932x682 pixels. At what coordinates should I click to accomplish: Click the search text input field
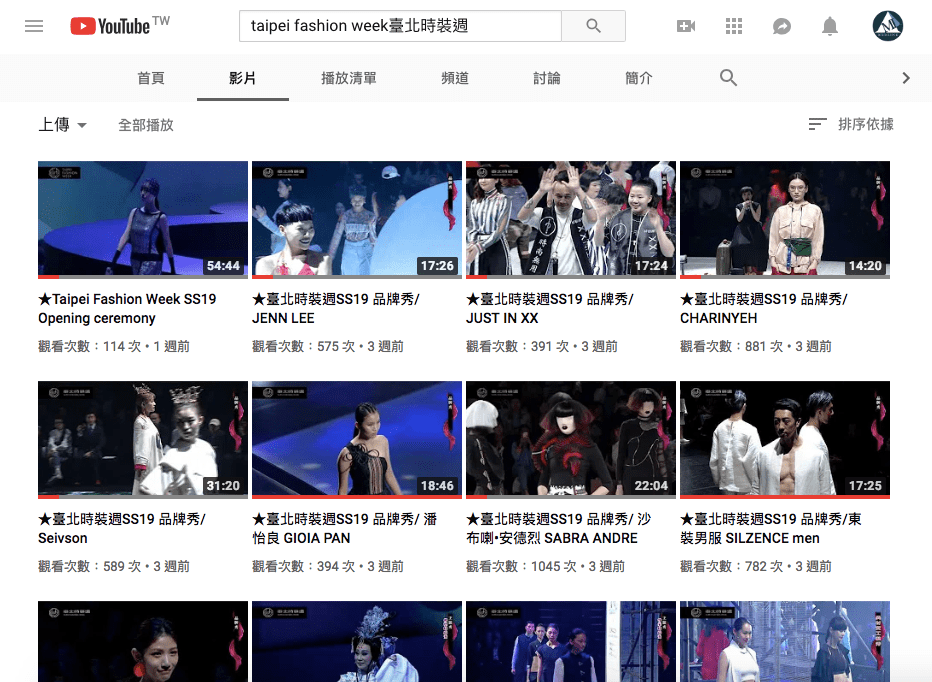pyautogui.click(x=400, y=26)
